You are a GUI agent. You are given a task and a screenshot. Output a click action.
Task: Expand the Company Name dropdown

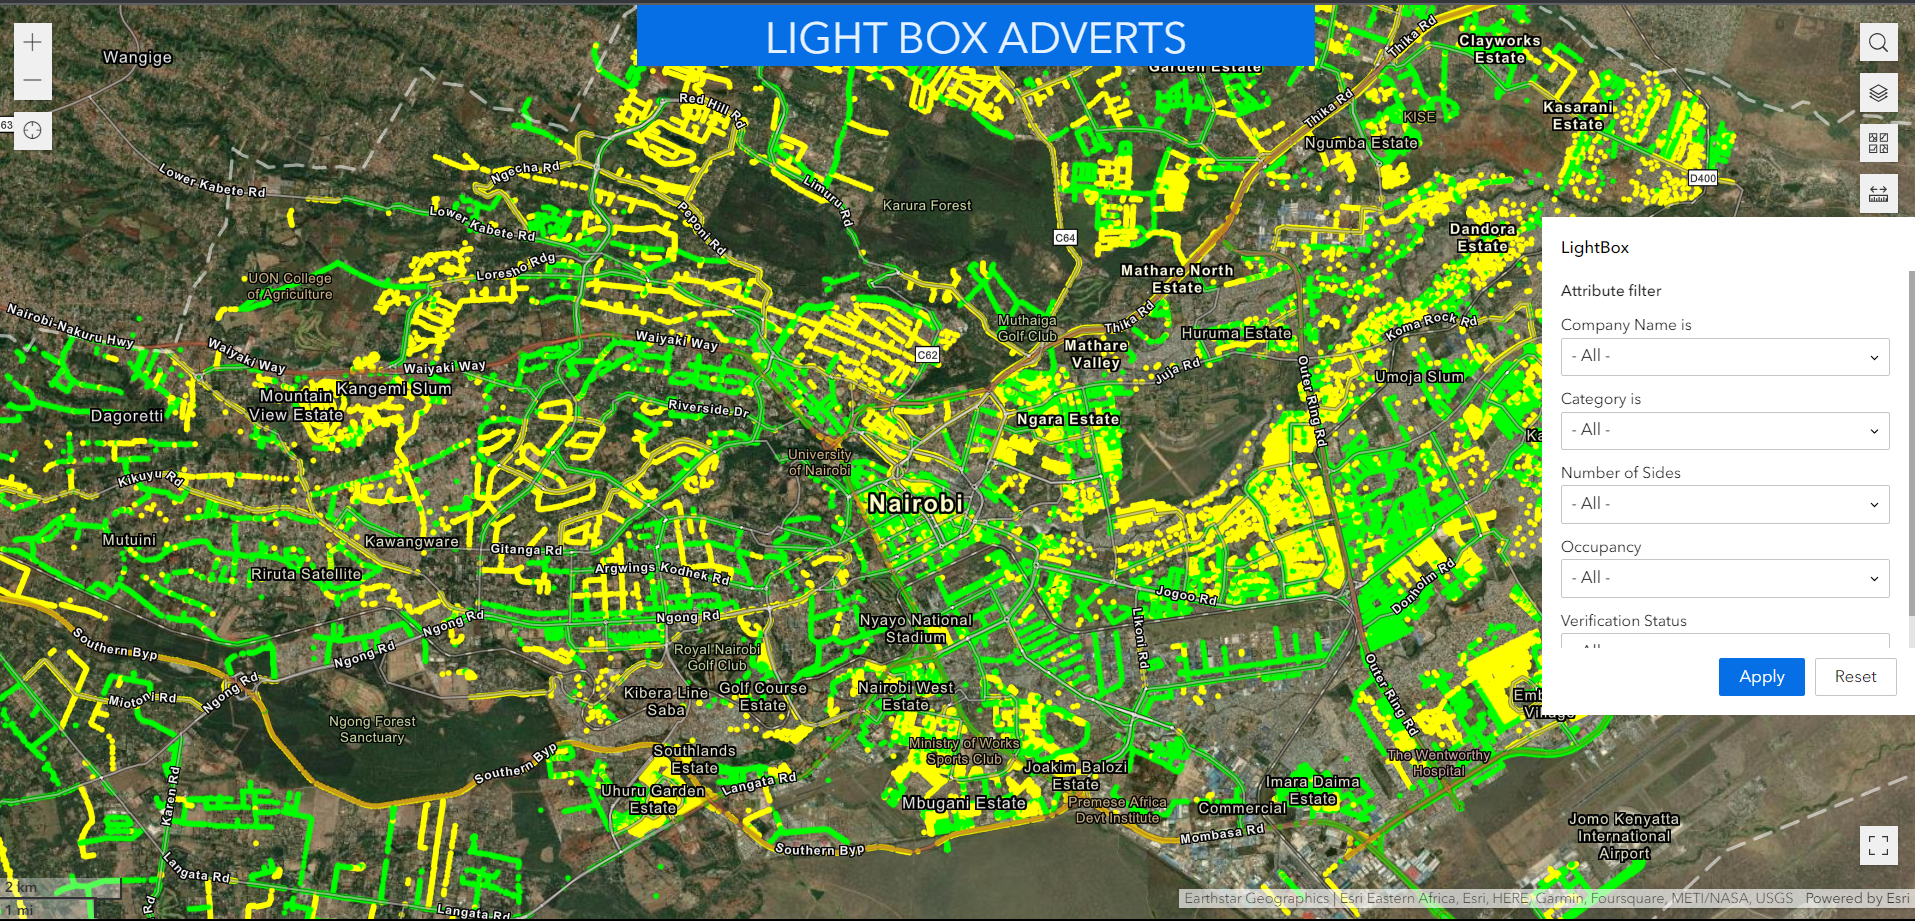(1724, 357)
